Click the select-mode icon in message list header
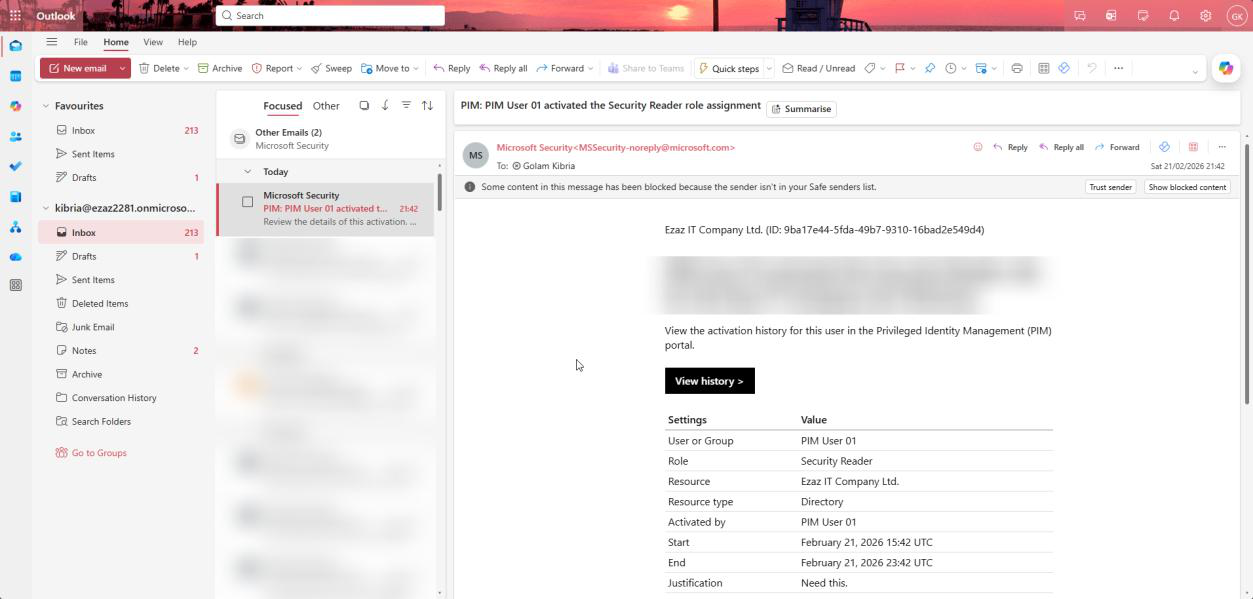The image size is (1253, 599). click(364, 105)
